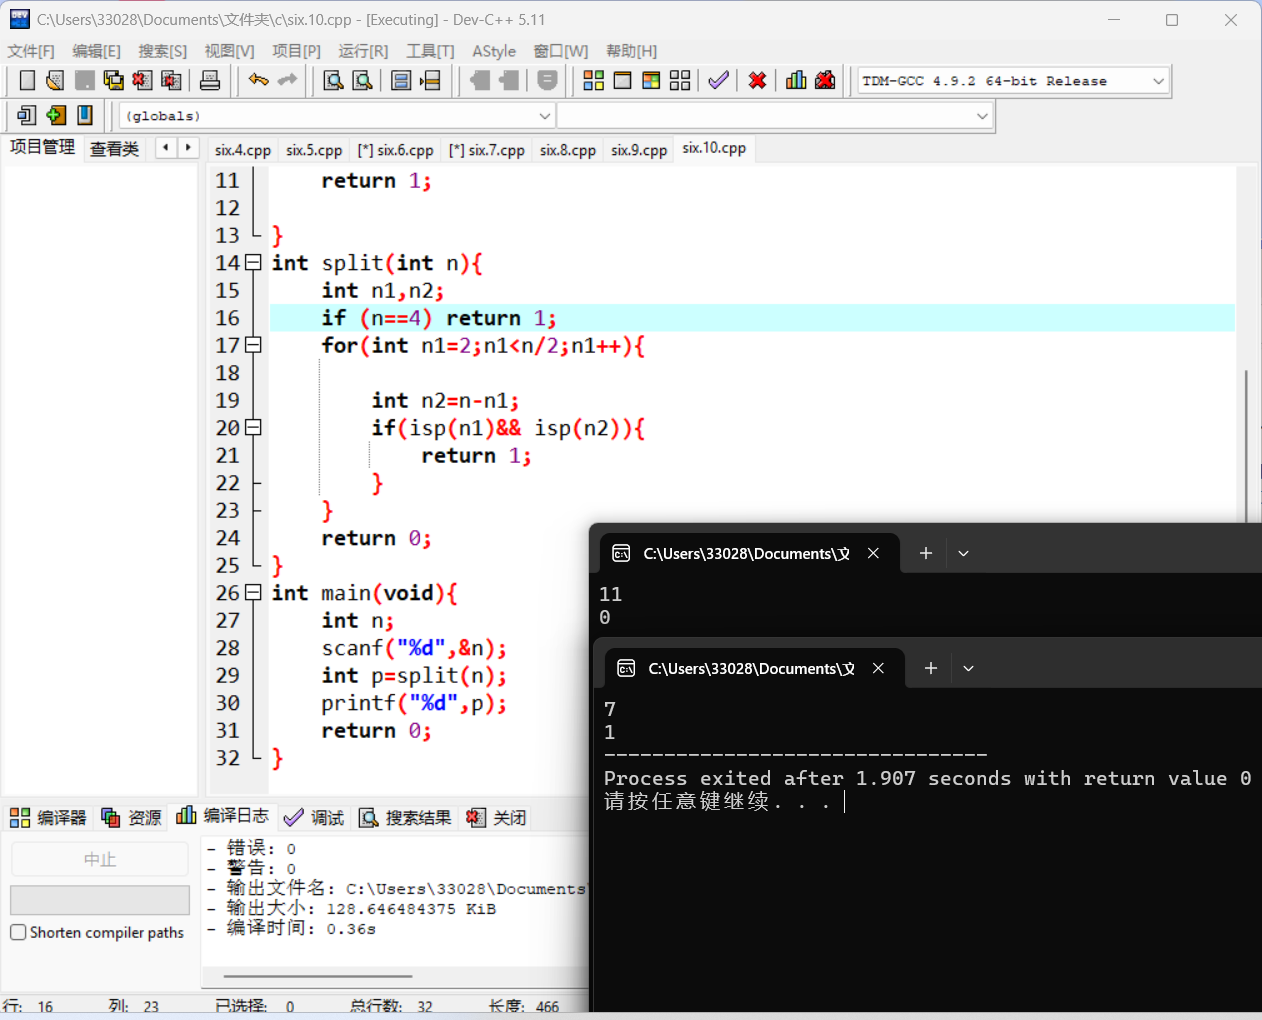Click the Close file toolbar icon
The width and height of the screenshot is (1262, 1020).
[142, 81]
